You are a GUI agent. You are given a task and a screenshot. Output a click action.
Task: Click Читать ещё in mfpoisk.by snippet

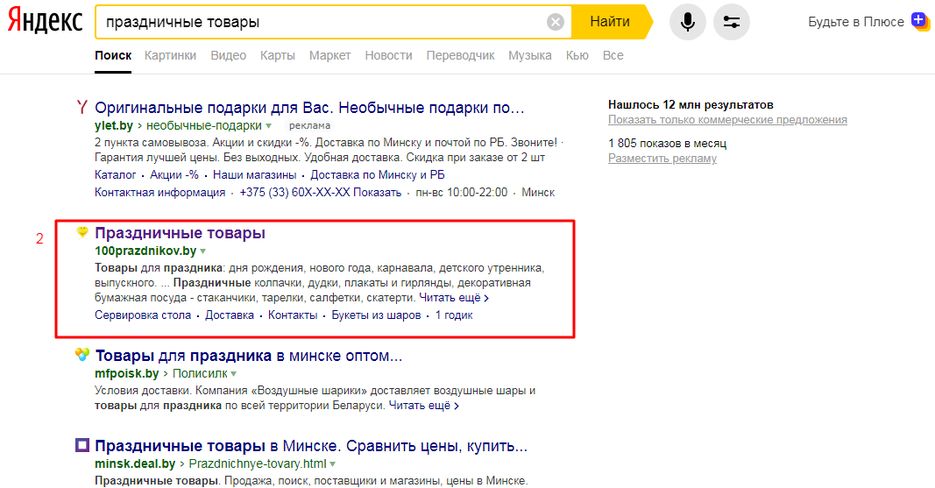(424, 406)
